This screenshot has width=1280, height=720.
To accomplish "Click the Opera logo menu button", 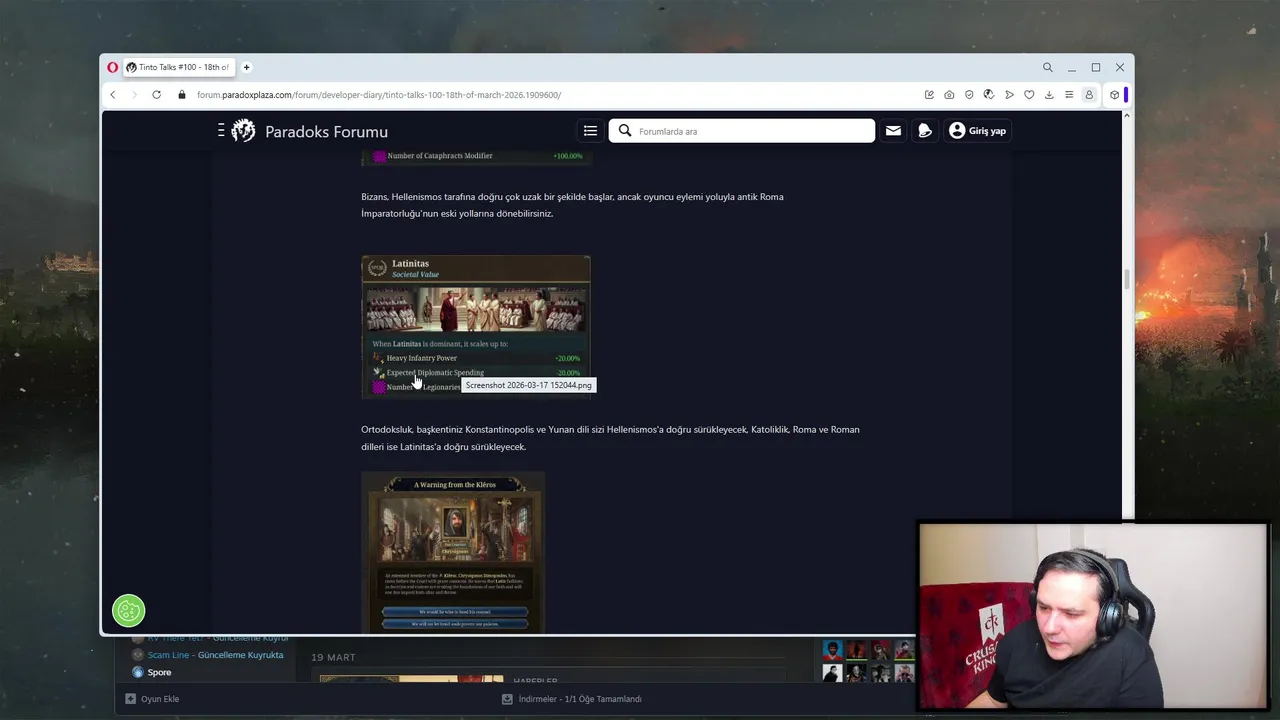I will coord(112,67).
